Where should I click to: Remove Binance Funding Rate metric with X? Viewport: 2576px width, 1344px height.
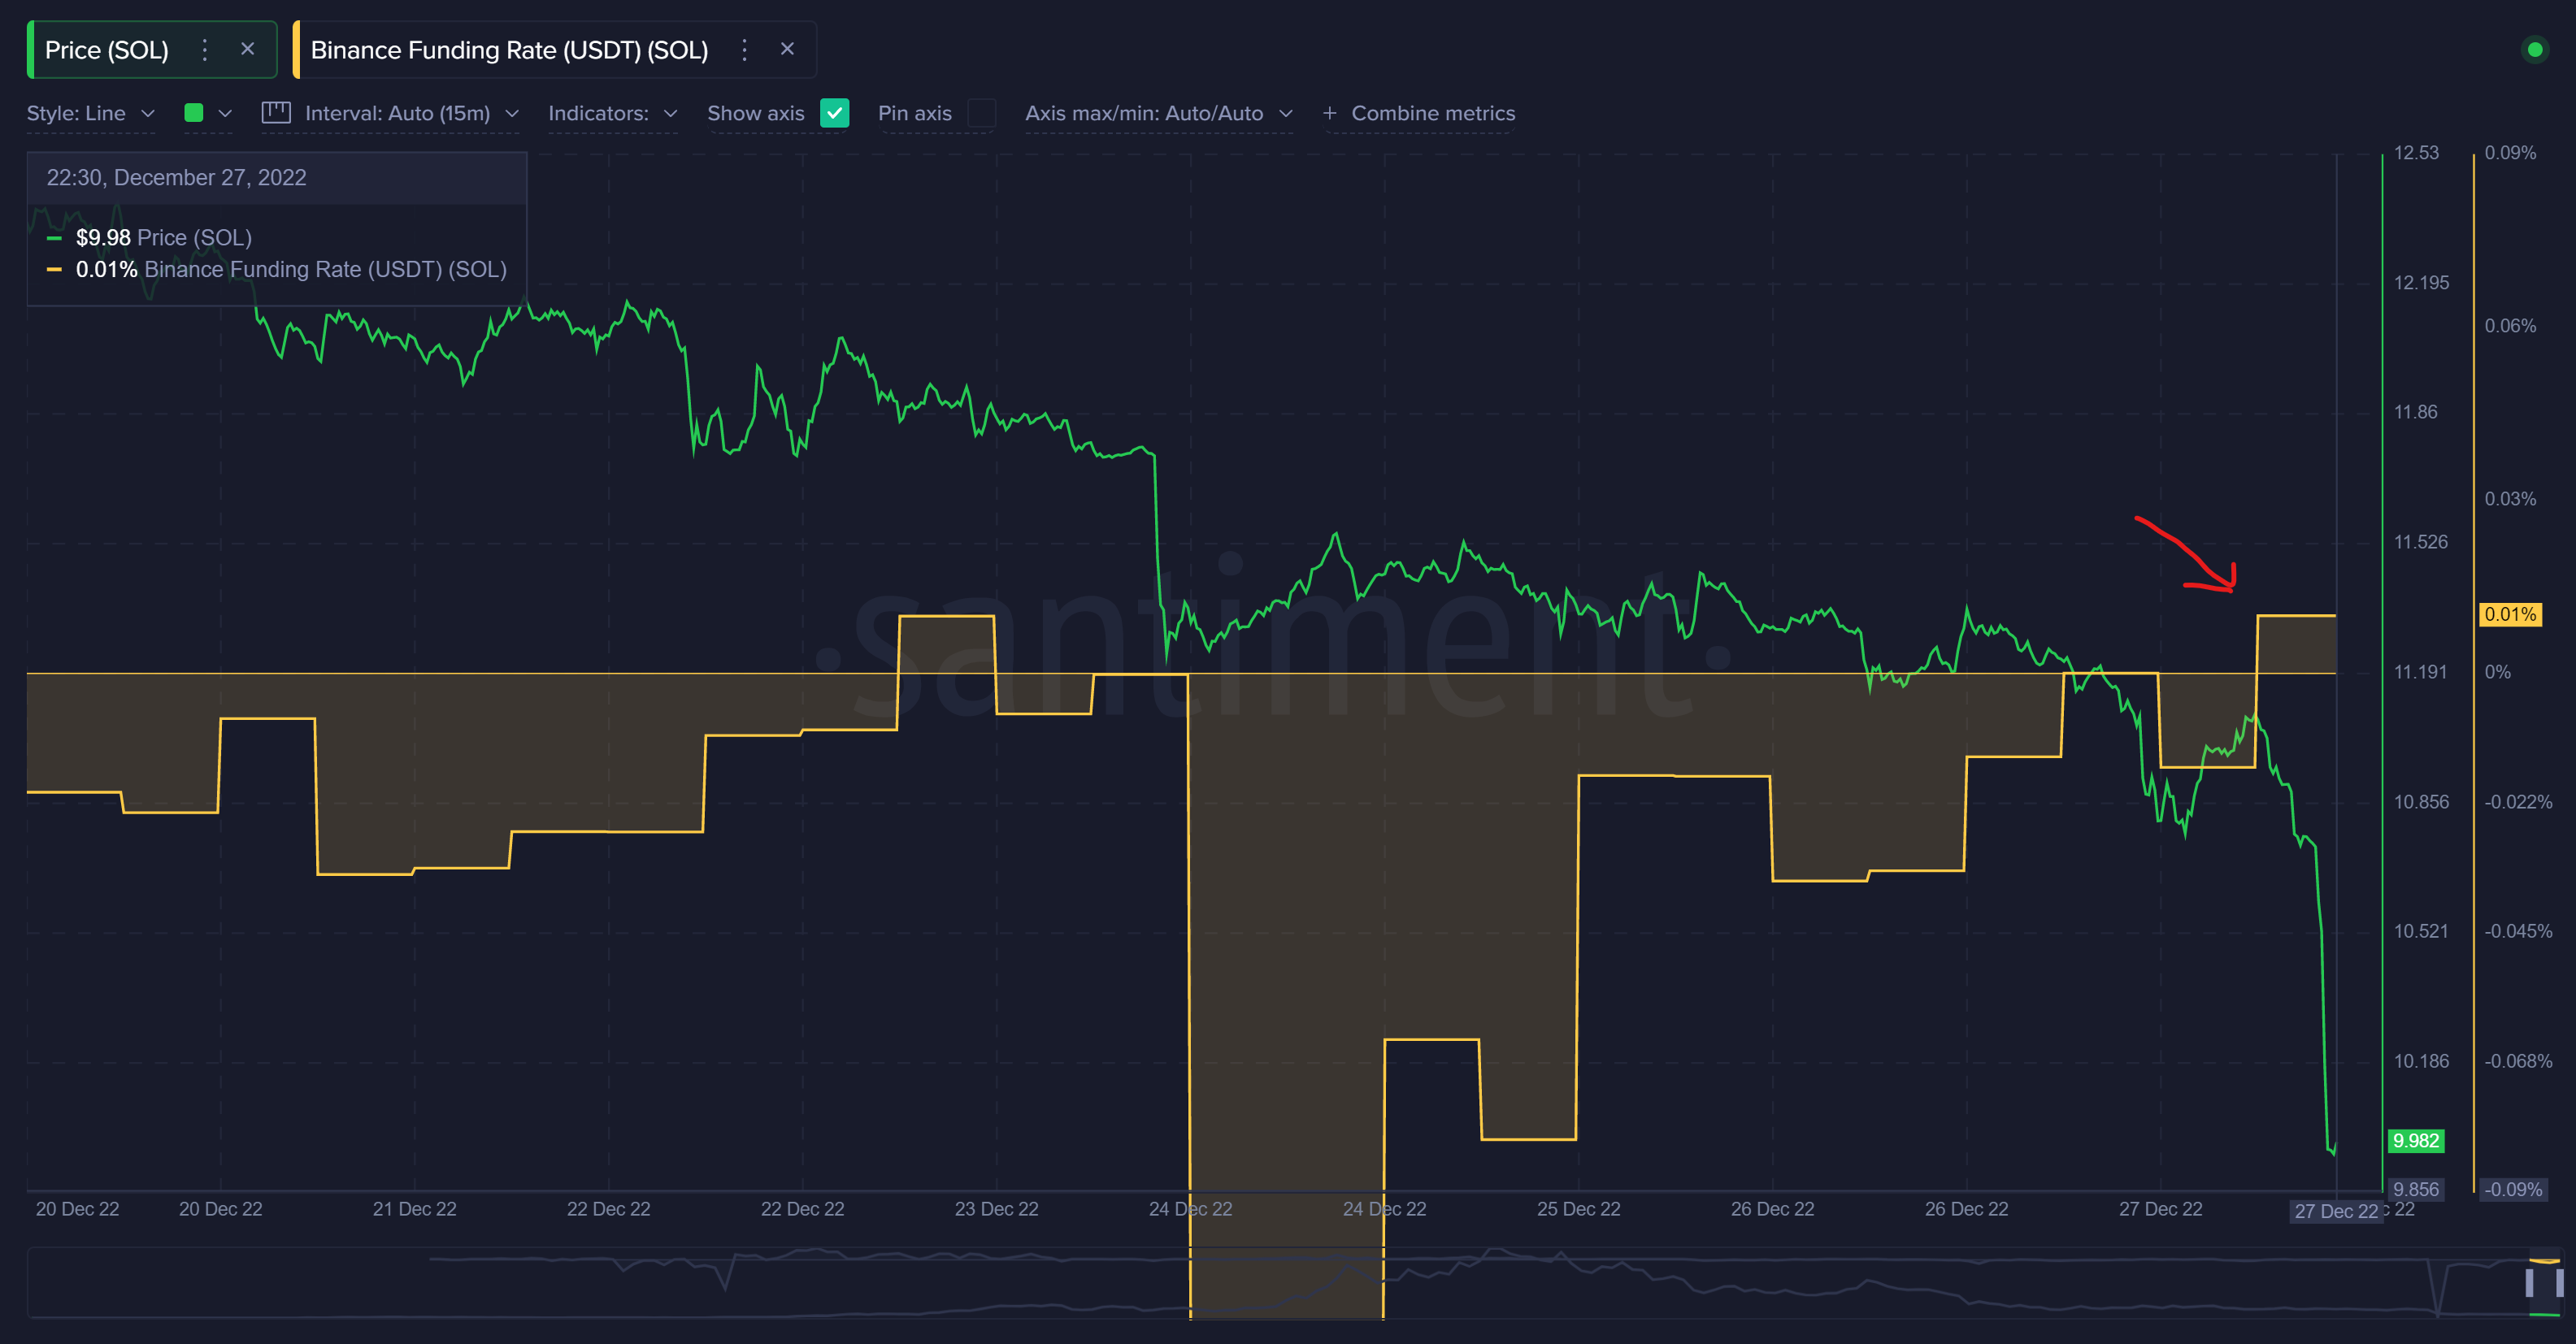click(x=787, y=49)
